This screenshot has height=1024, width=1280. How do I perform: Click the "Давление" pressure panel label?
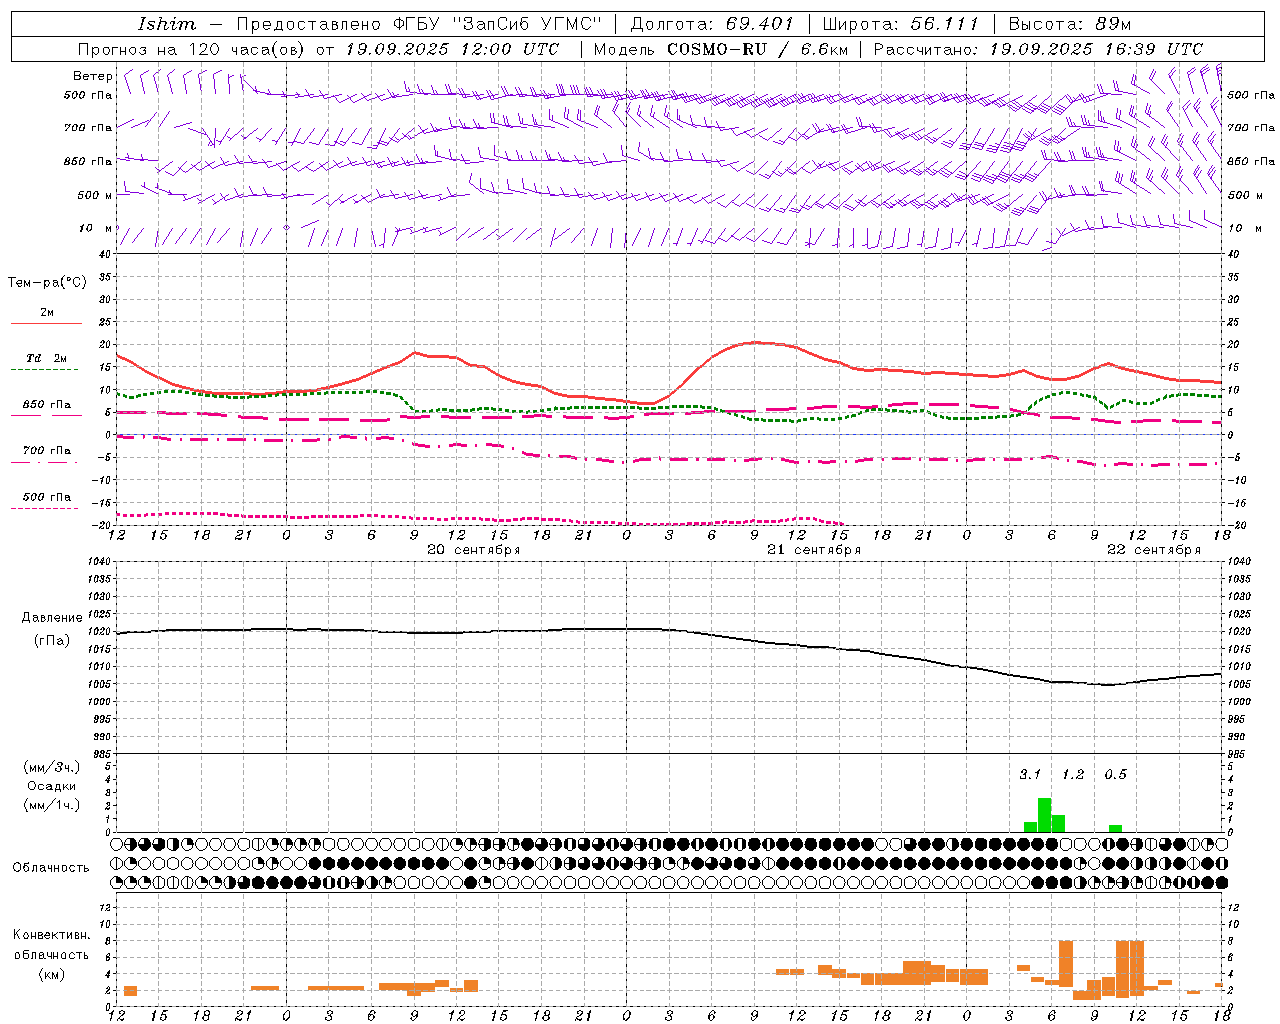pos(51,618)
